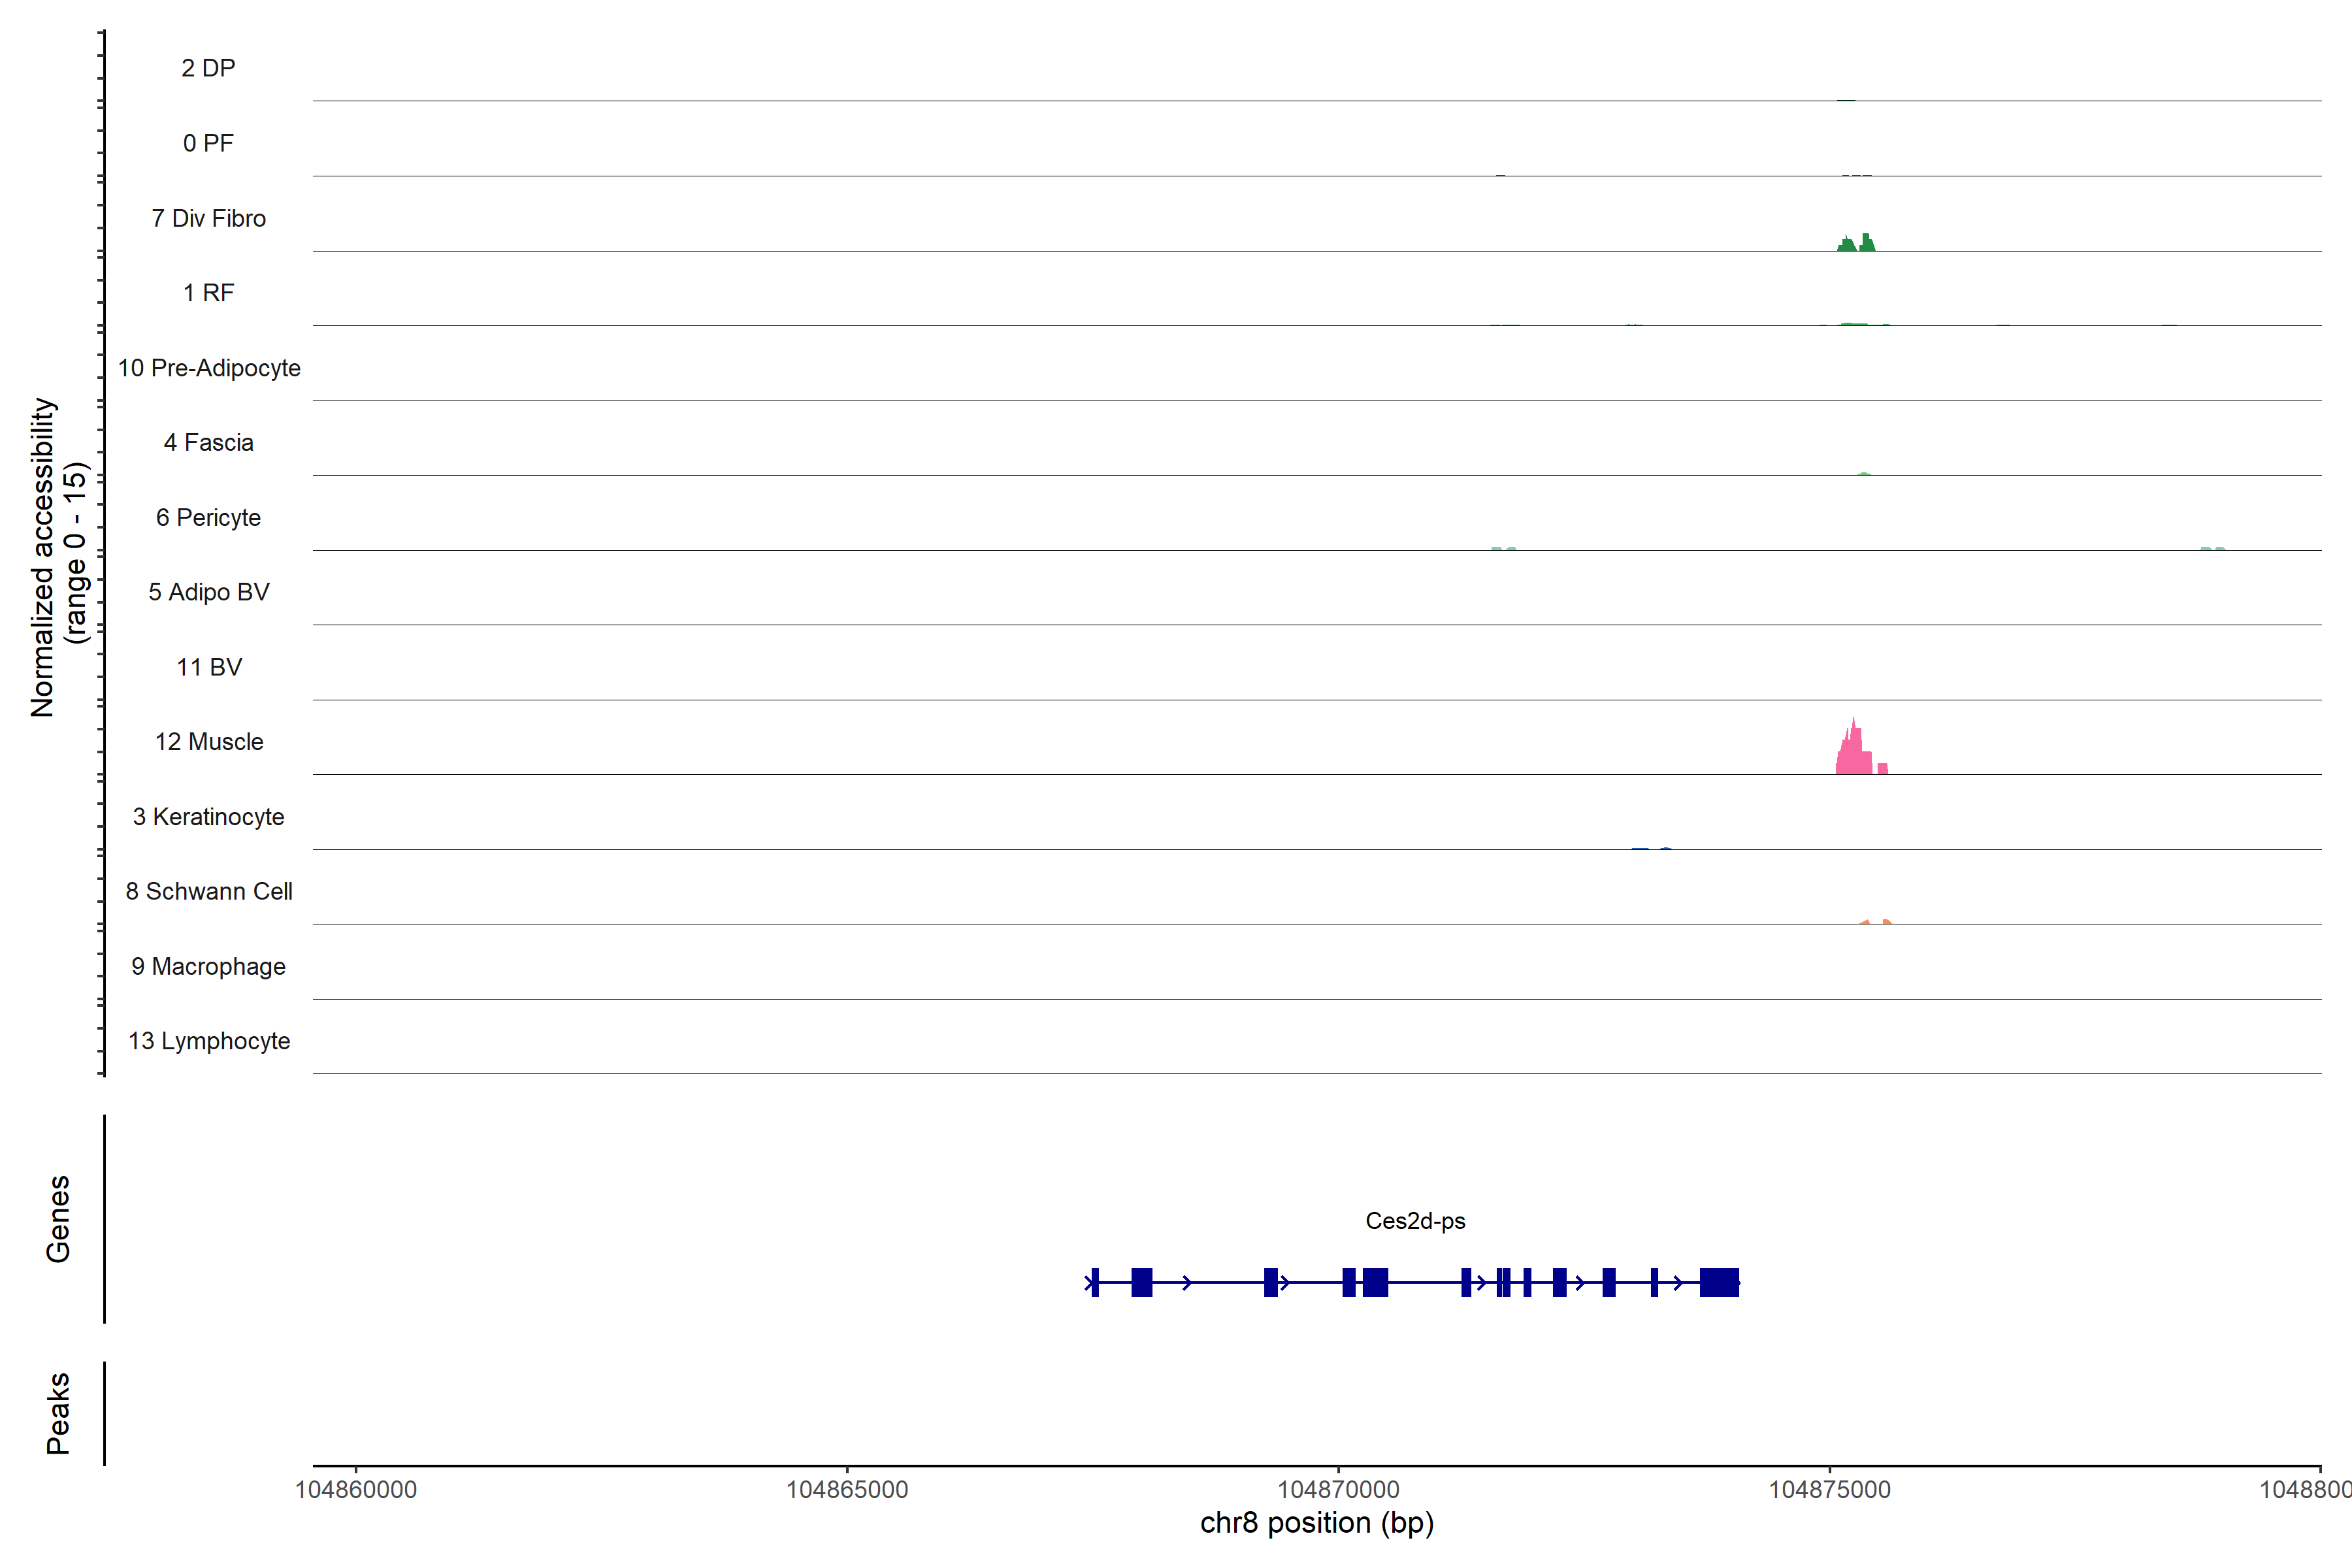Click the 5 Adipo BV track label
Viewport: 2352px width, 1568px height.
[209, 592]
